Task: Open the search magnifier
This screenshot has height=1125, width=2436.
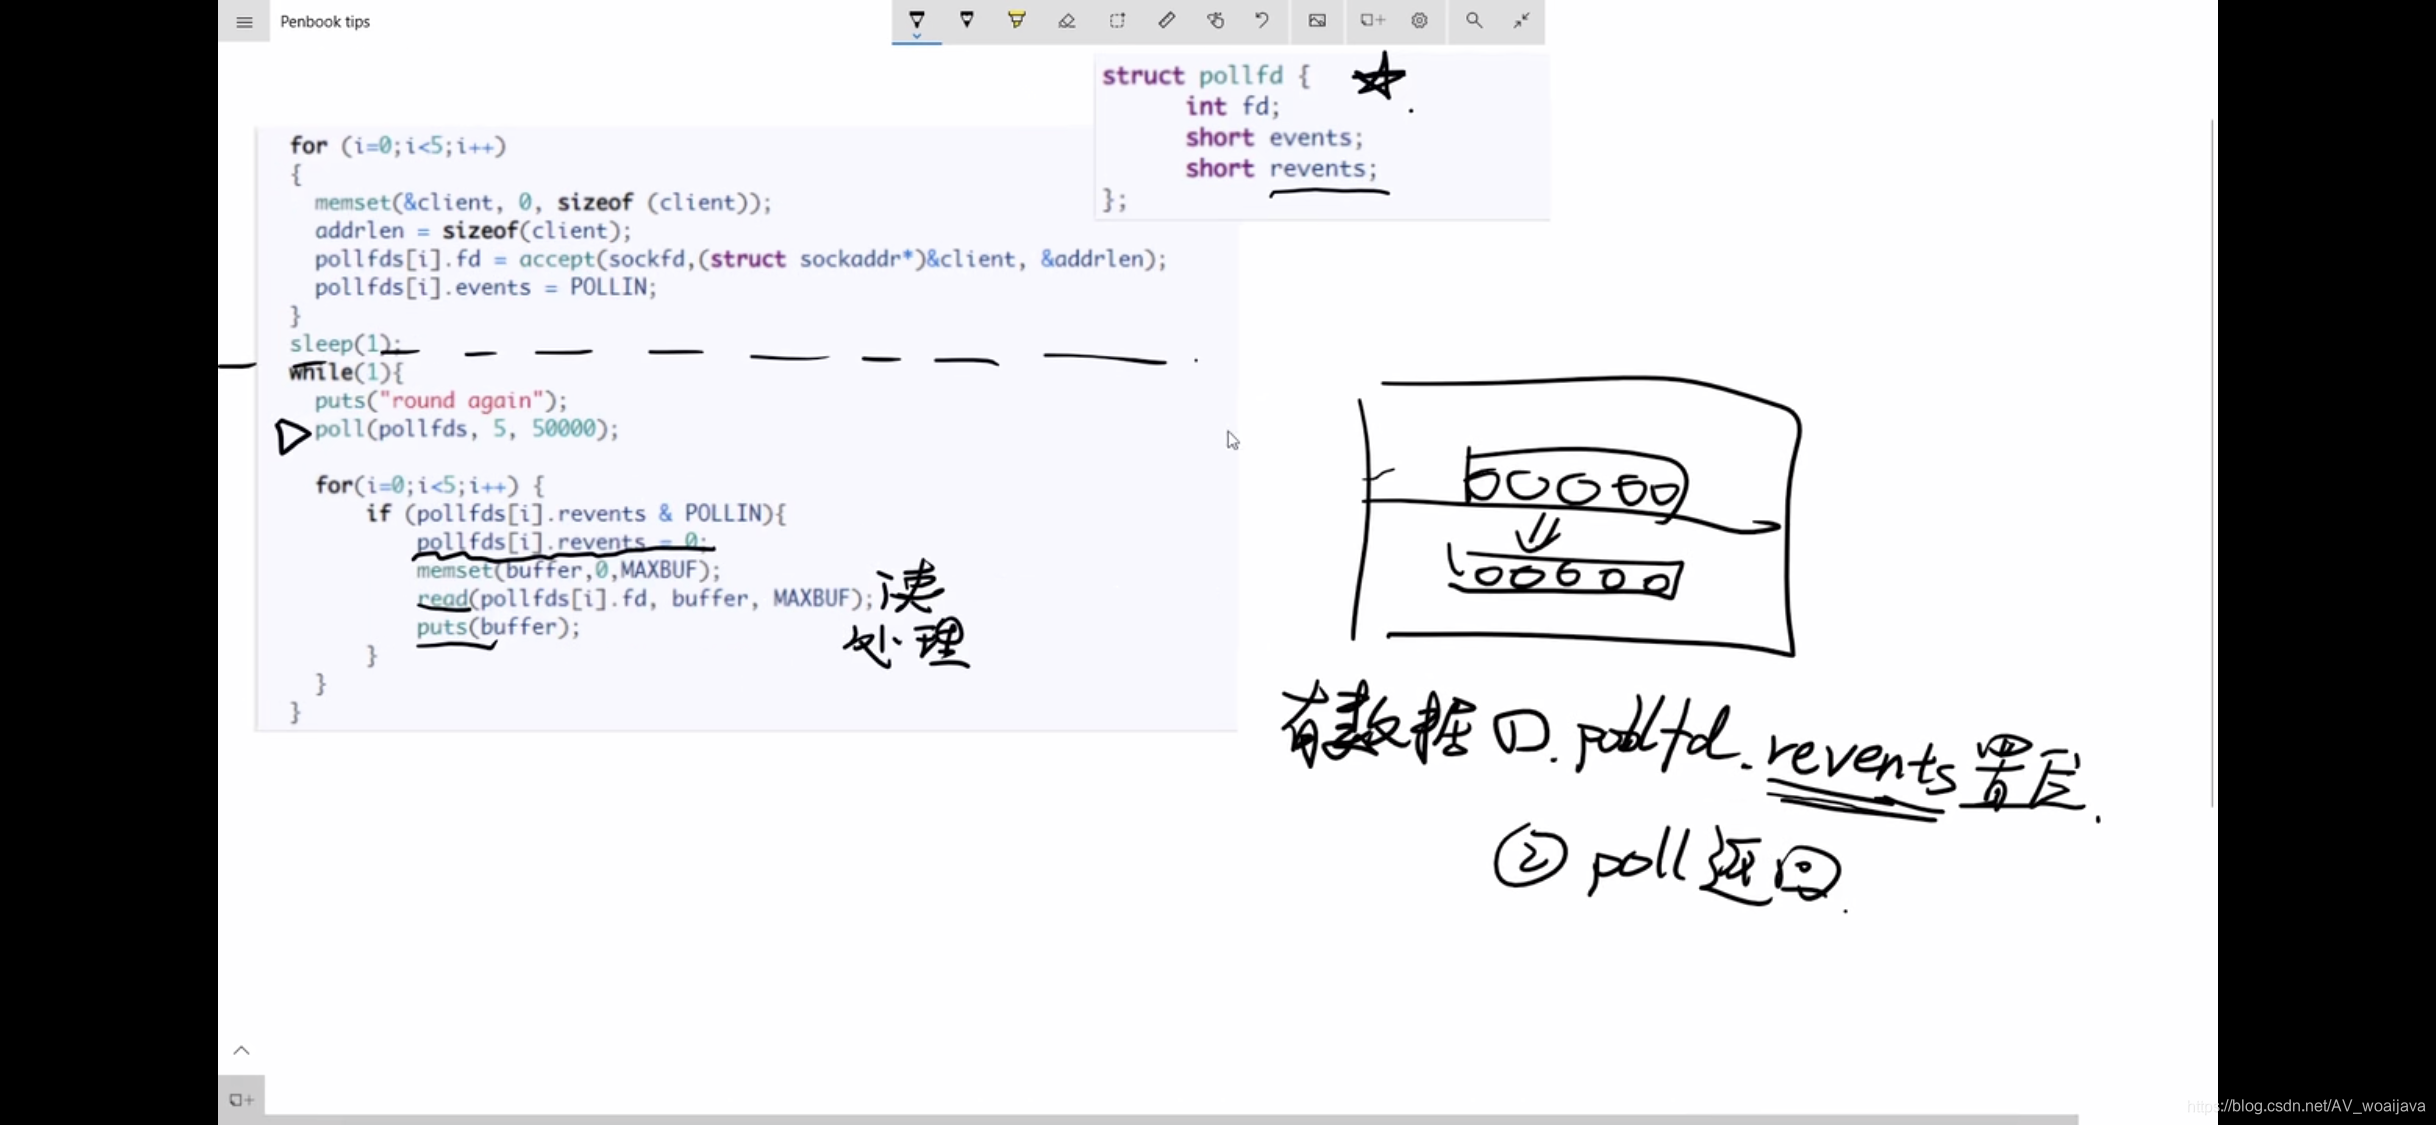Action: click(1473, 20)
